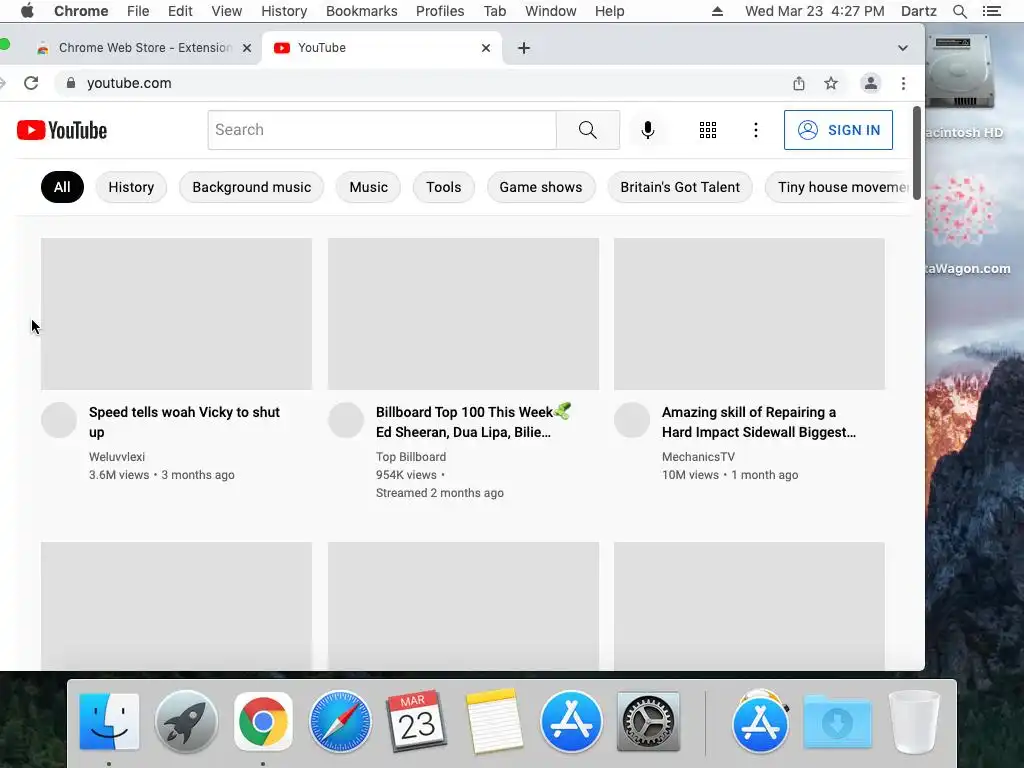Open the File menu
The height and width of the screenshot is (768, 1024).
click(138, 11)
